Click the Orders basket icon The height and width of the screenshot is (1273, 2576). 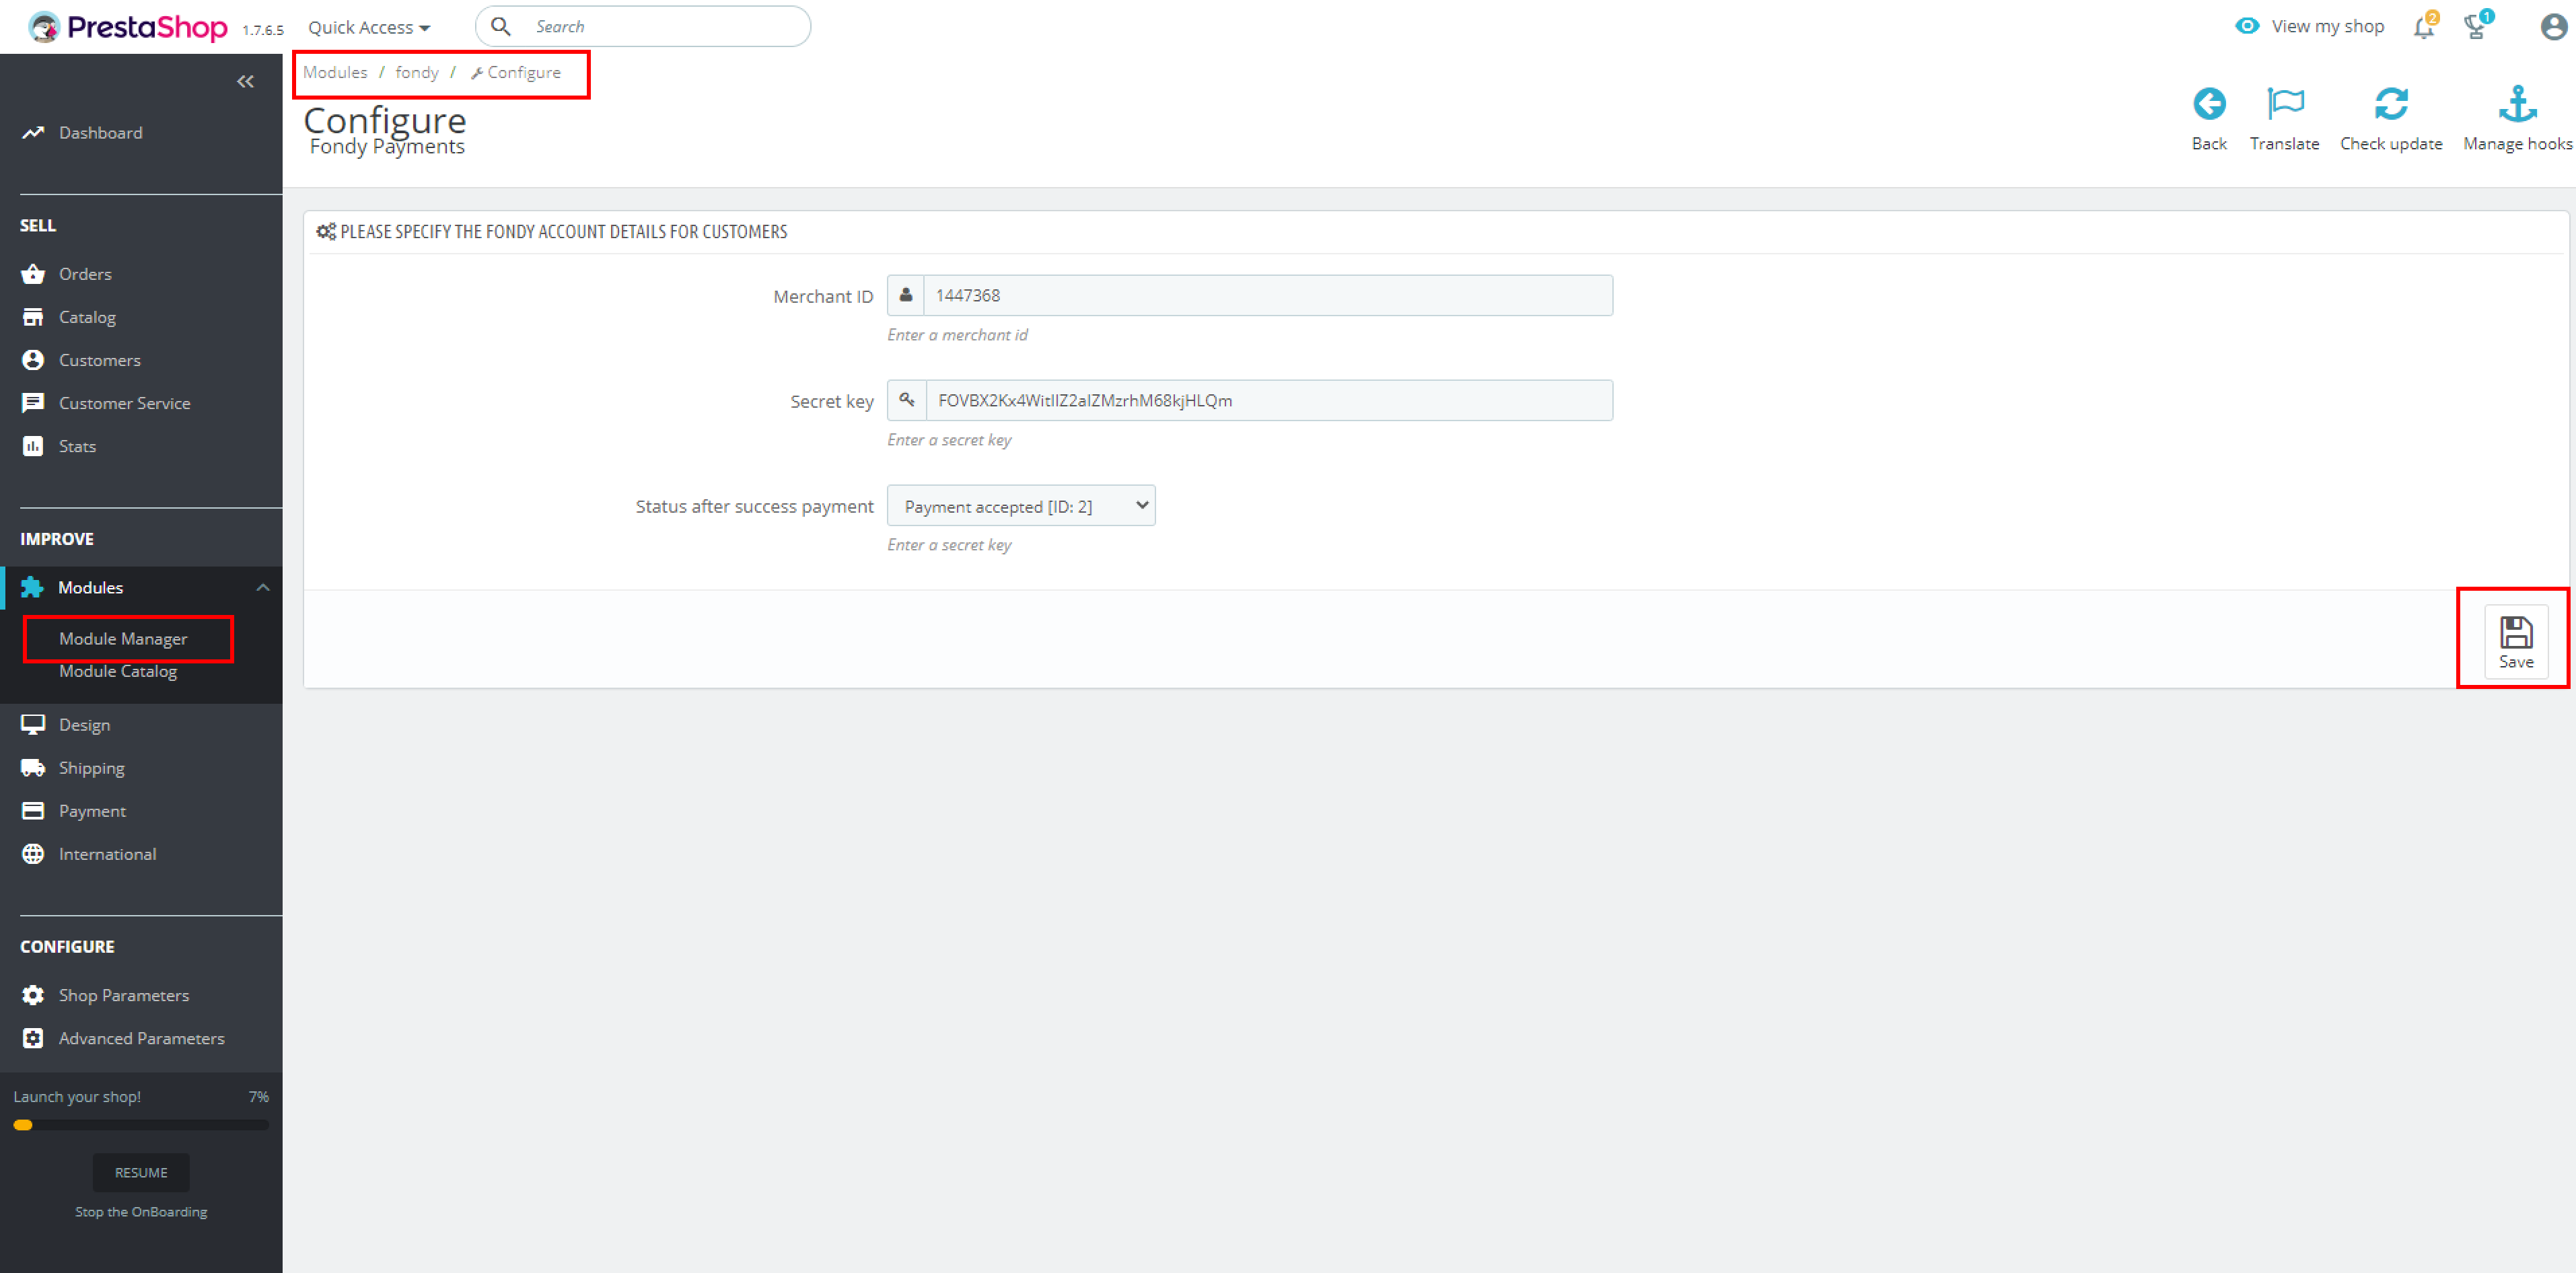pyautogui.click(x=33, y=273)
